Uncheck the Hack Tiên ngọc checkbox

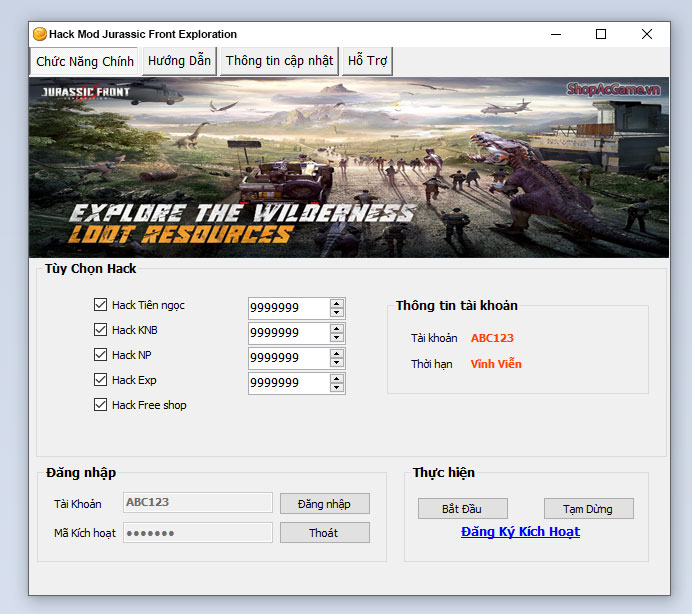100,305
